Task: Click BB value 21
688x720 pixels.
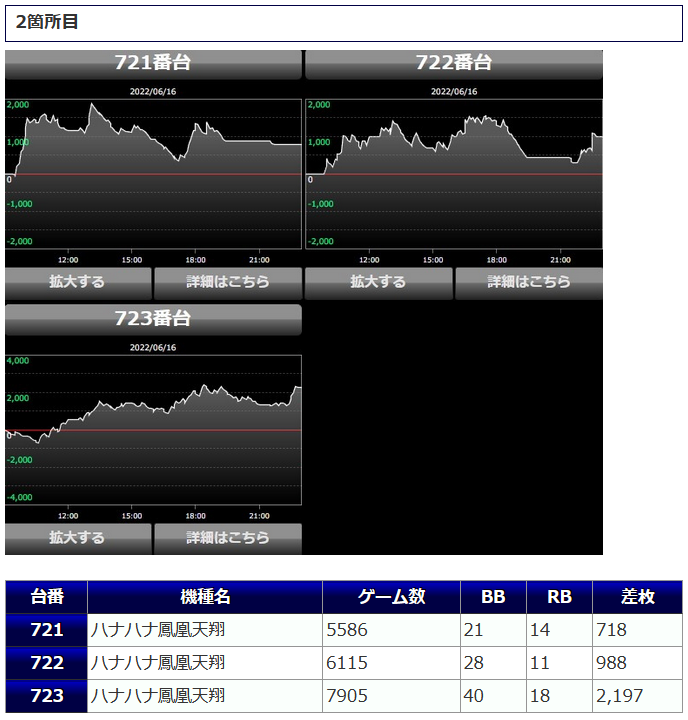Action: 474,630
